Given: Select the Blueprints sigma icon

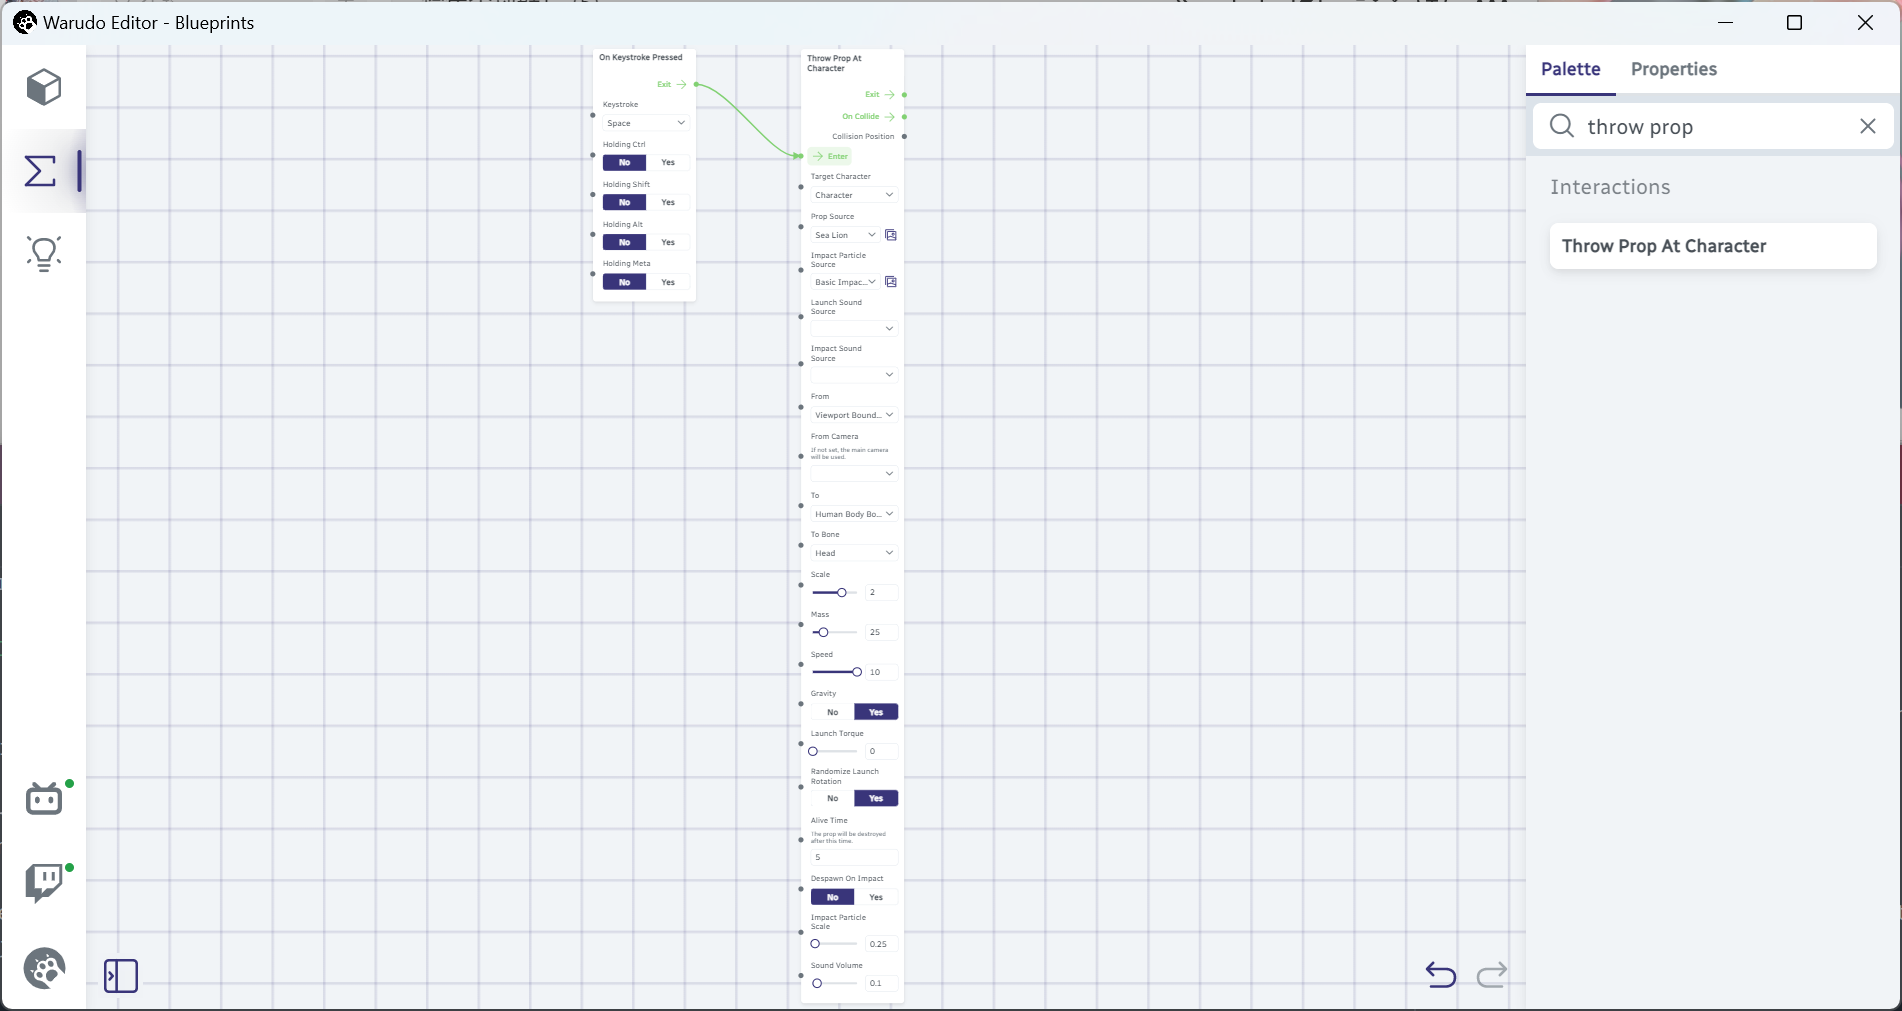Looking at the screenshot, I should click(41, 171).
